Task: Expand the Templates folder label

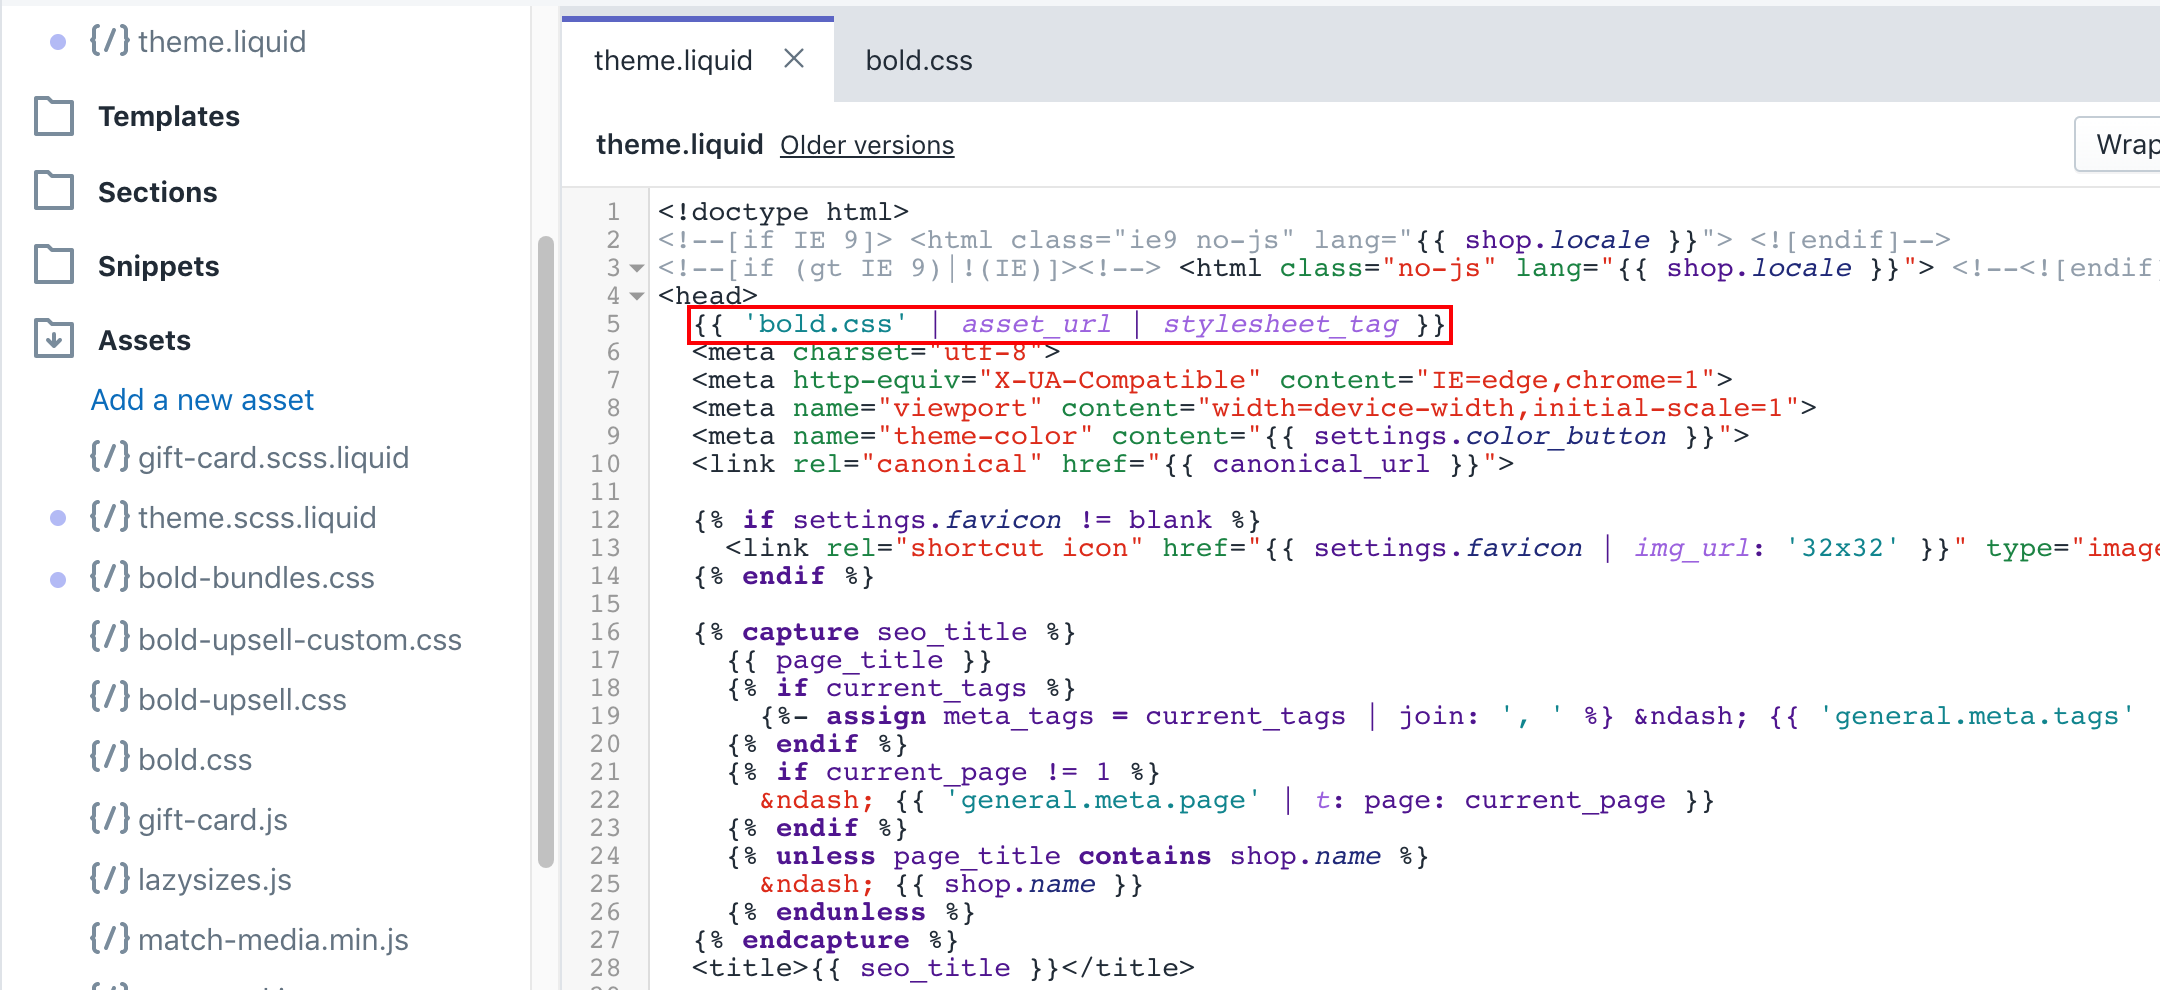Action: pyautogui.click(x=169, y=116)
